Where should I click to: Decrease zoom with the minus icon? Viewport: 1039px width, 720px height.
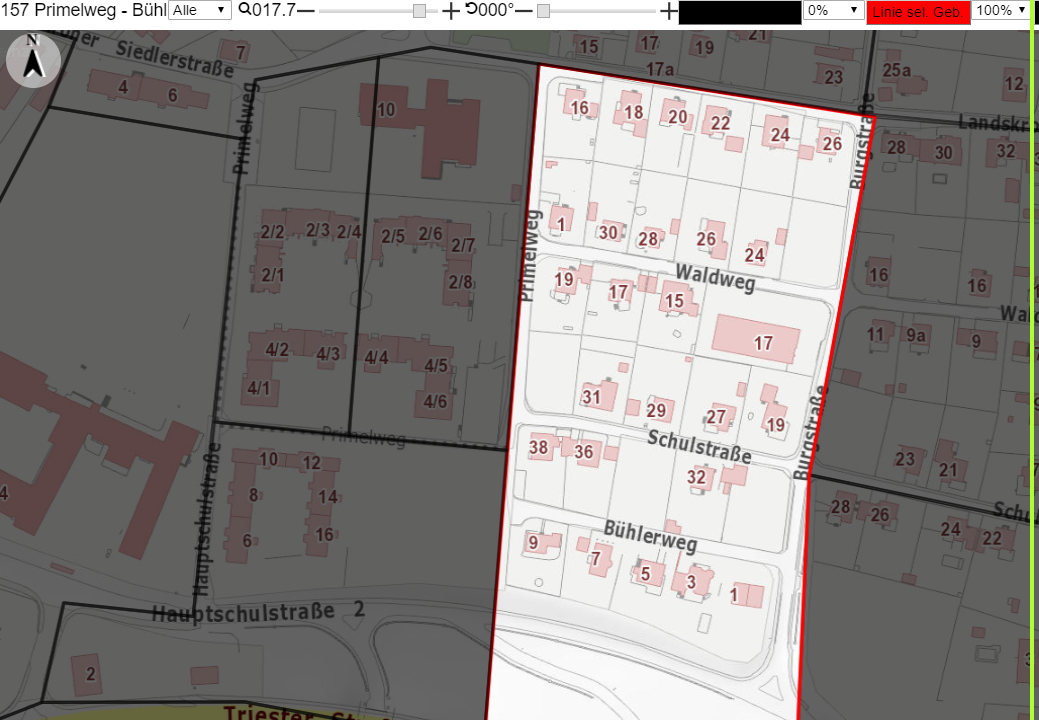tap(305, 11)
